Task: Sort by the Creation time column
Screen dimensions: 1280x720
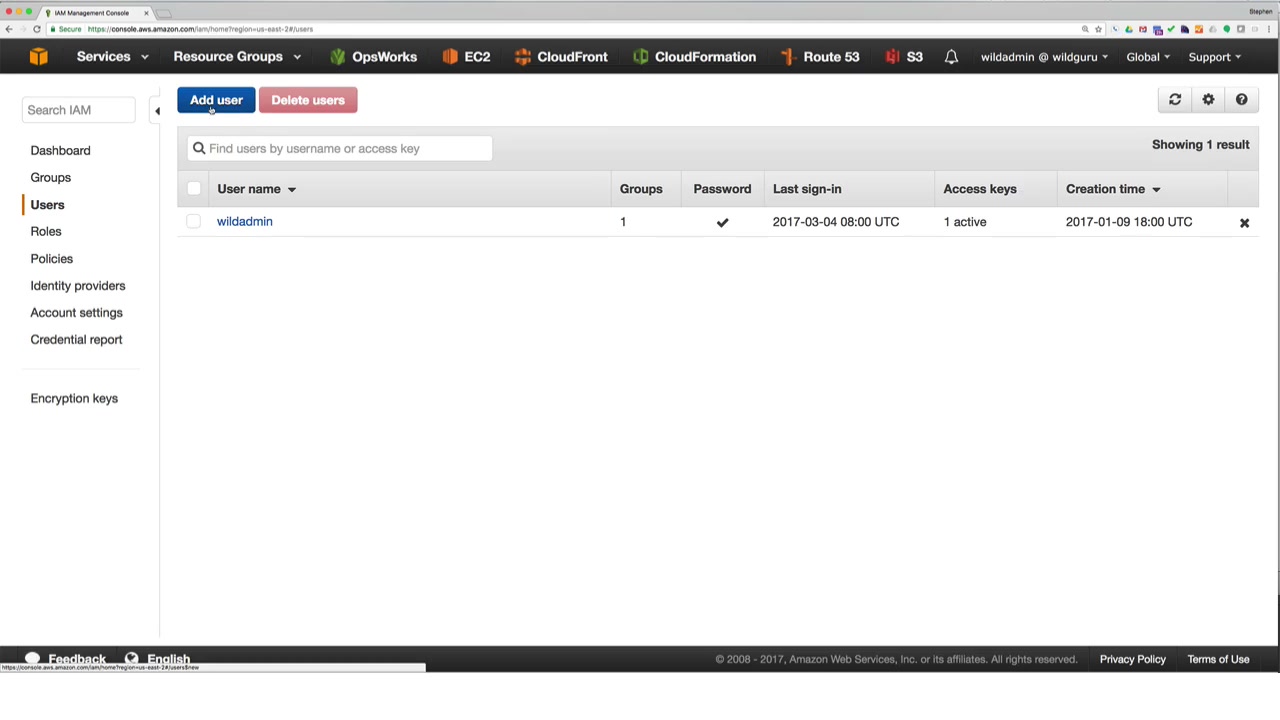Action: point(1113,189)
